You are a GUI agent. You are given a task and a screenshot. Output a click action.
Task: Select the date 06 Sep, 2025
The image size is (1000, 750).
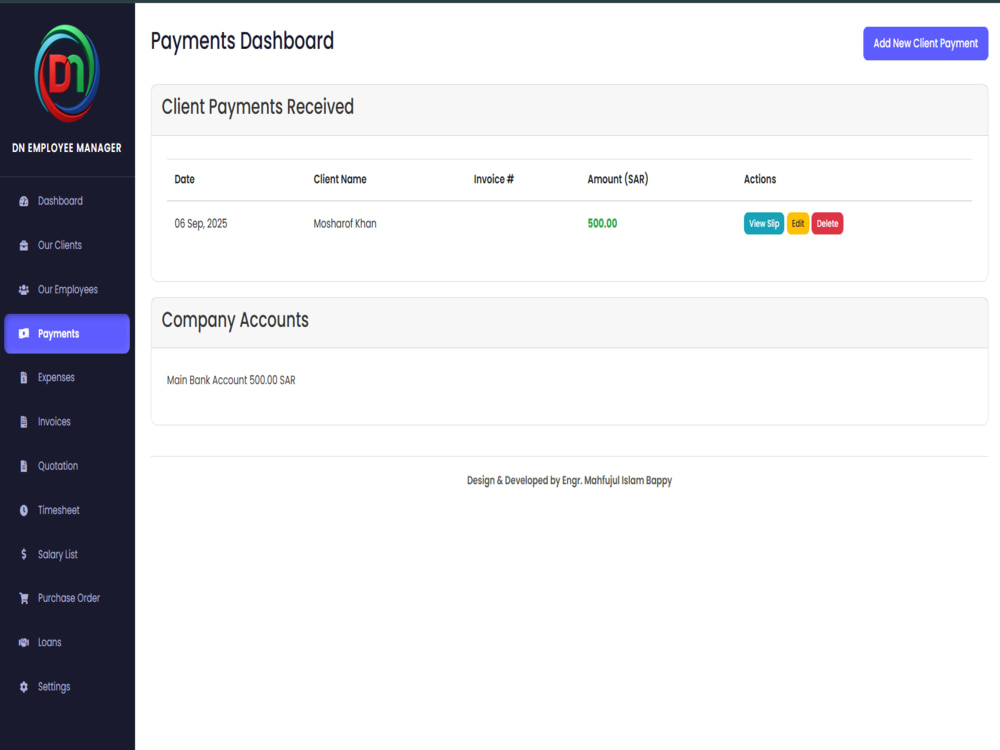coord(201,224)
